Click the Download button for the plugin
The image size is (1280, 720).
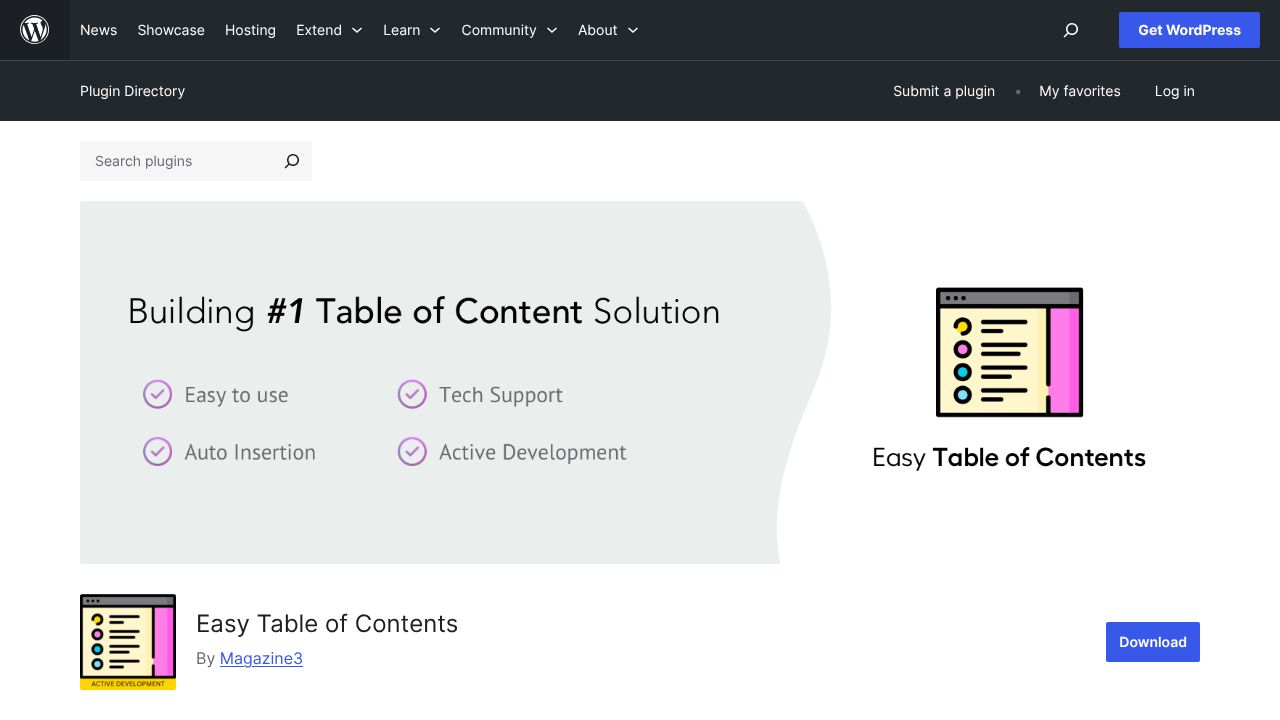pos(1152,642)
